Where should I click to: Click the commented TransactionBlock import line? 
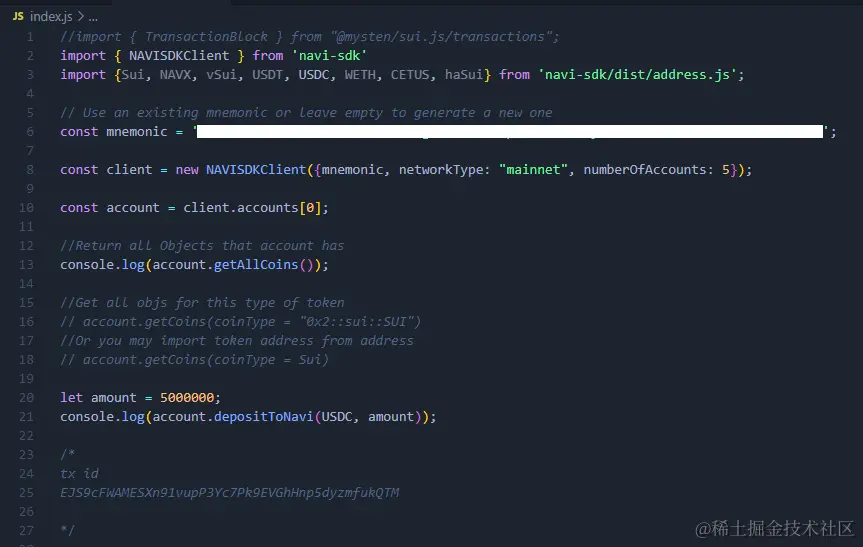click(x=310, y=37)
